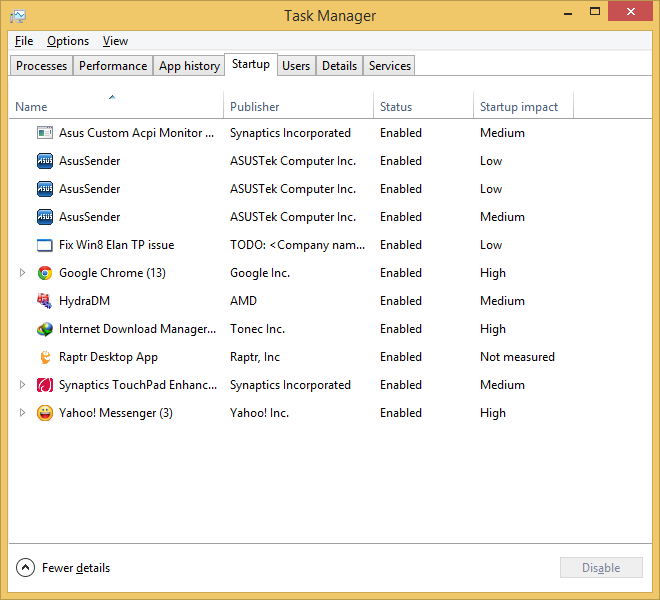Click the Raptr Desktop App icon
Image resolution: width=660 pixels, height=600 pixels.
tap(45, 357)
